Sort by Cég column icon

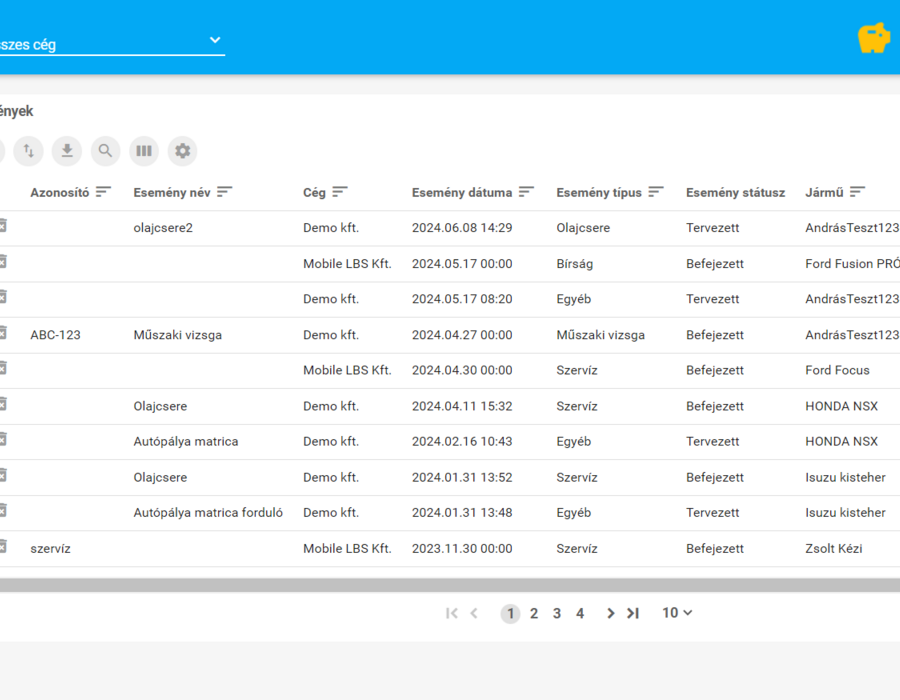point(340,192)
